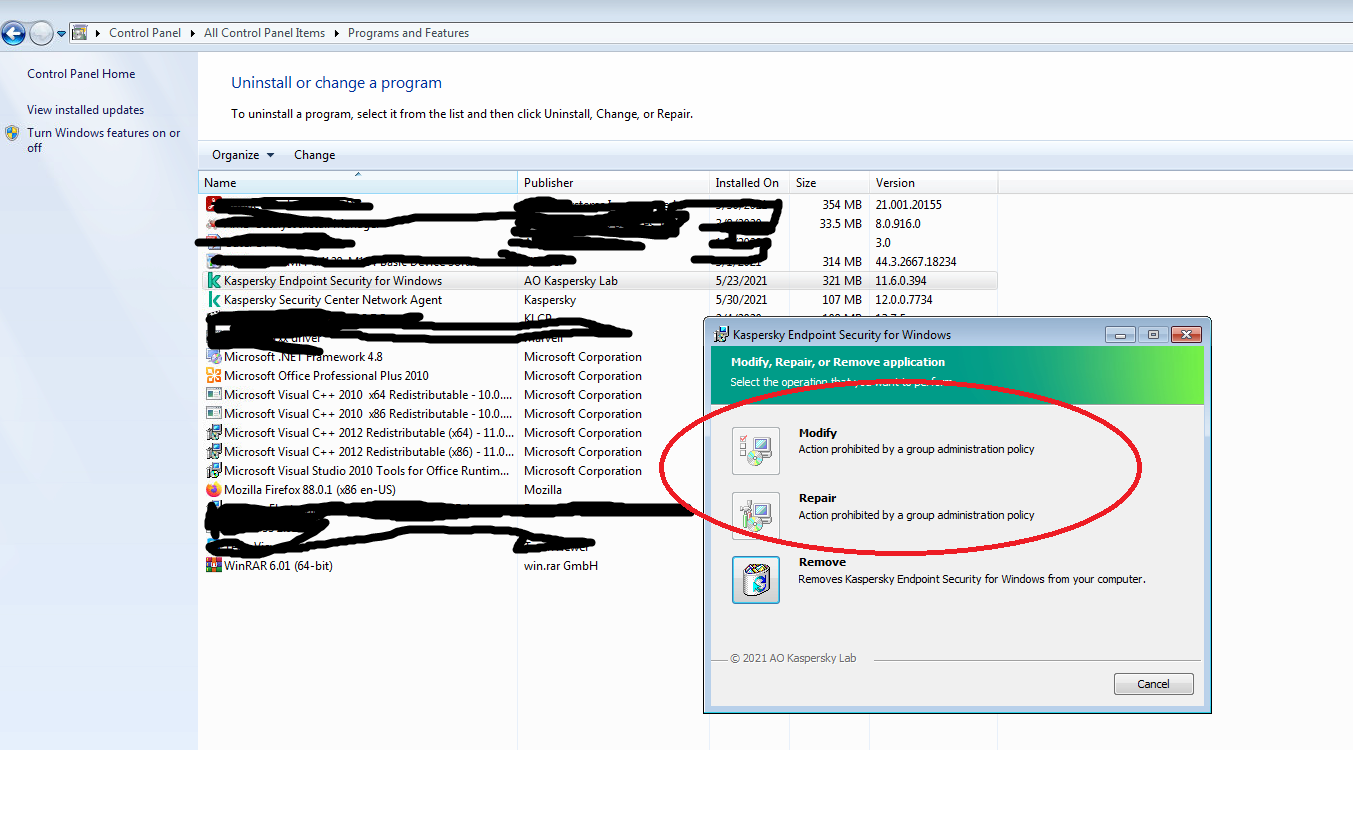The height and width of the screenshot is (813, 1353).
Task: Open View installed updates link
Action: [x=86, y=110]
